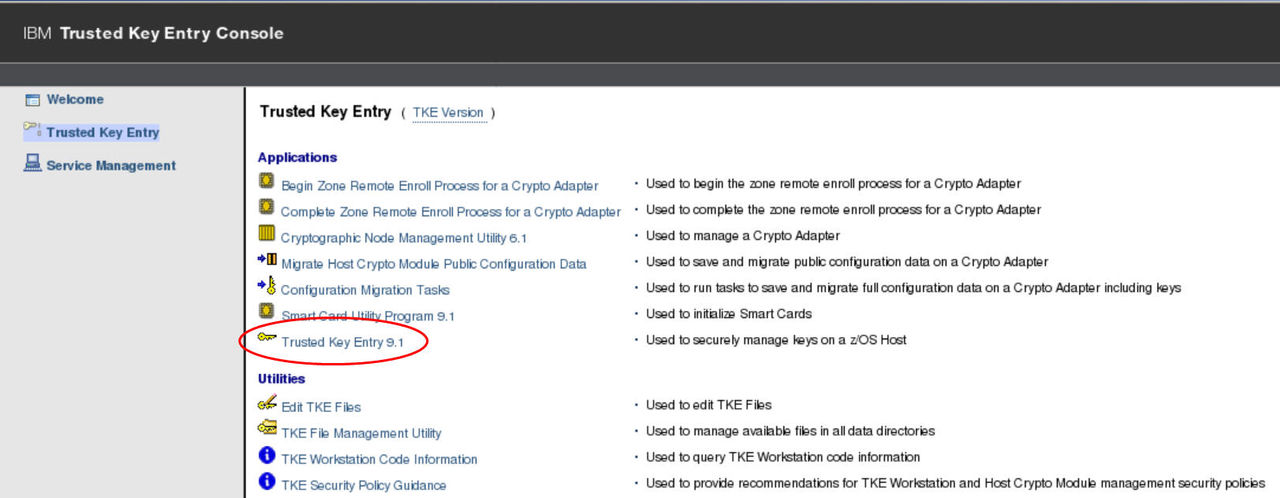Click description 'Used to save and migrate public configuration data'

coord(847,262)
